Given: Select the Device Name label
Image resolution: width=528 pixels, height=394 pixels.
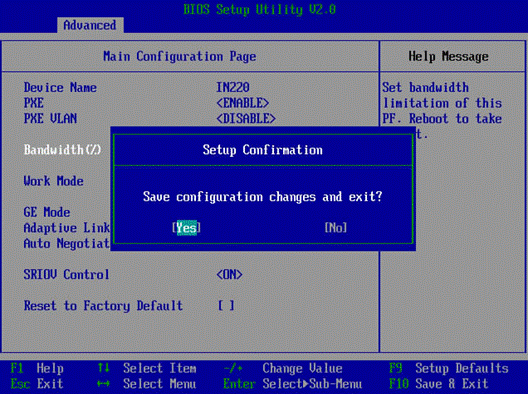Looking at the screenshot, I should pos(60,88).
